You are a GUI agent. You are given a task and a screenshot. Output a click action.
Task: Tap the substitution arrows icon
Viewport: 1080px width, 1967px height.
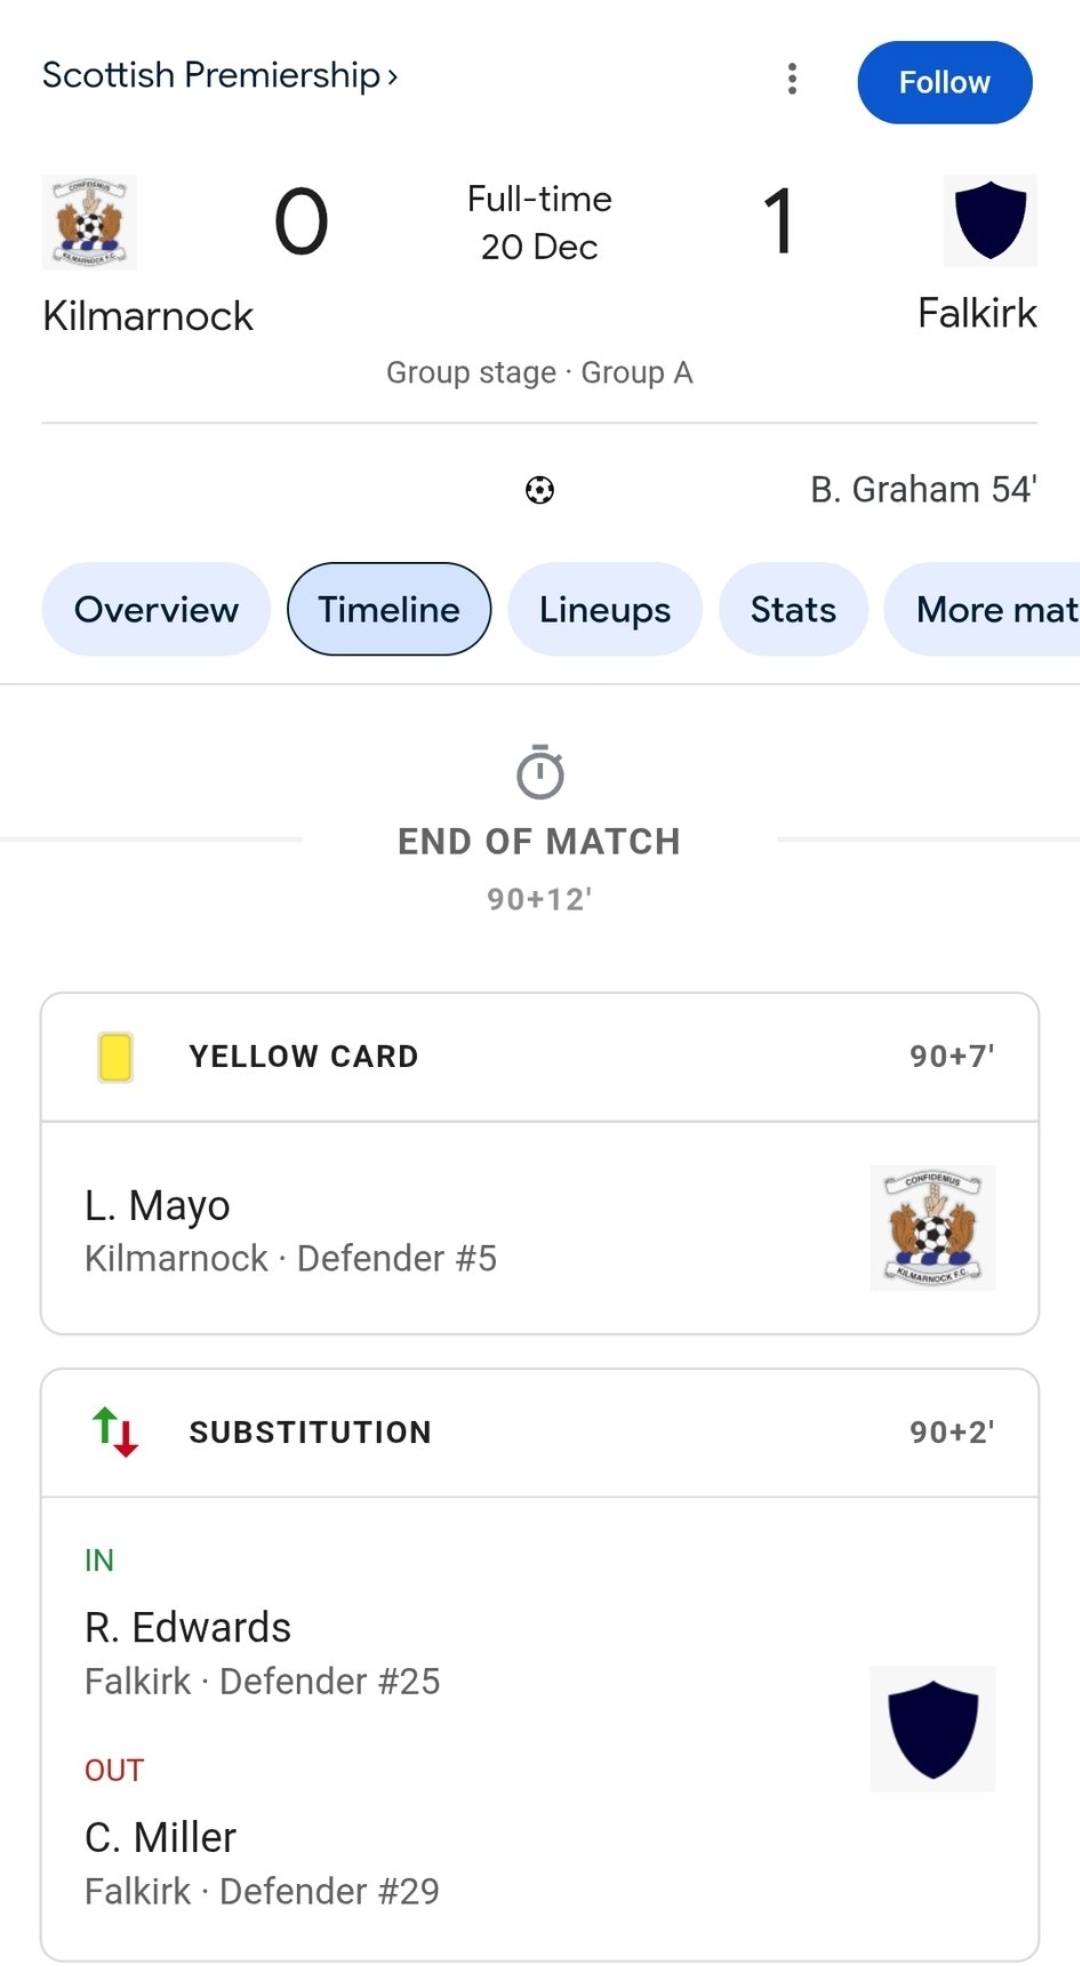[x=115, y=1432]
